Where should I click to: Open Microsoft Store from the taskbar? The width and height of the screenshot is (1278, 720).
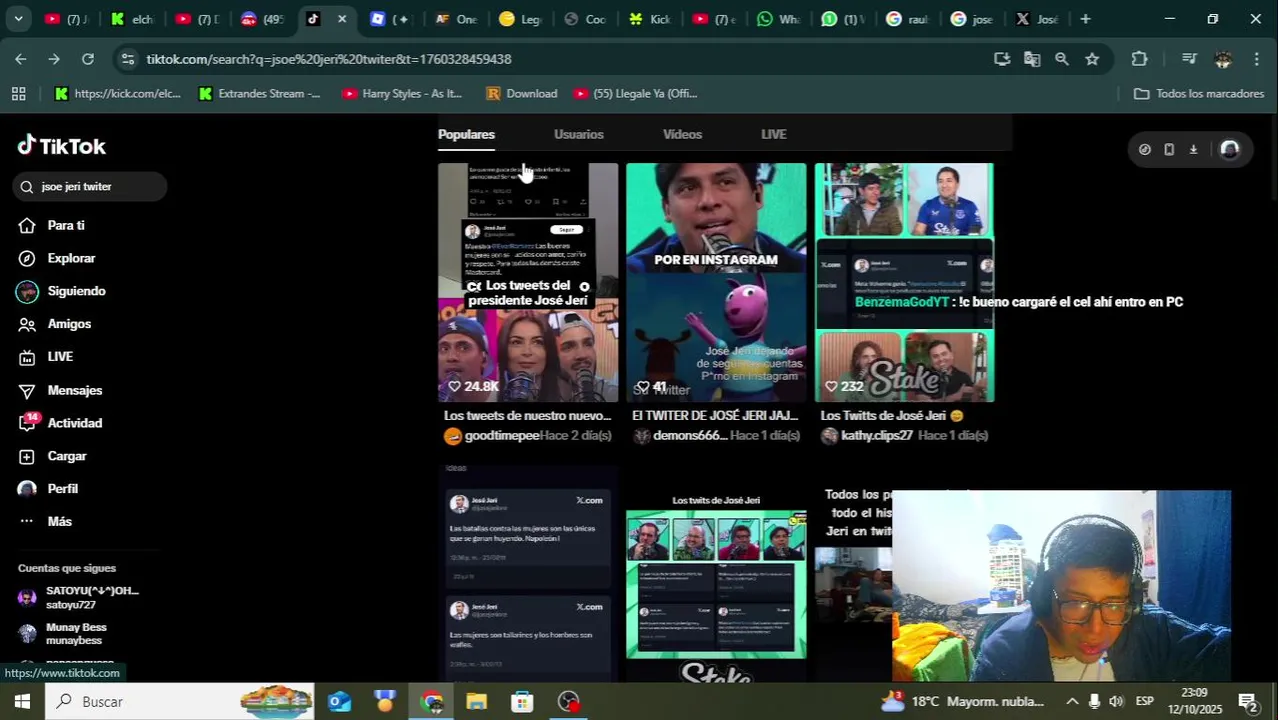pyautogui.click(x=522, y=702)
